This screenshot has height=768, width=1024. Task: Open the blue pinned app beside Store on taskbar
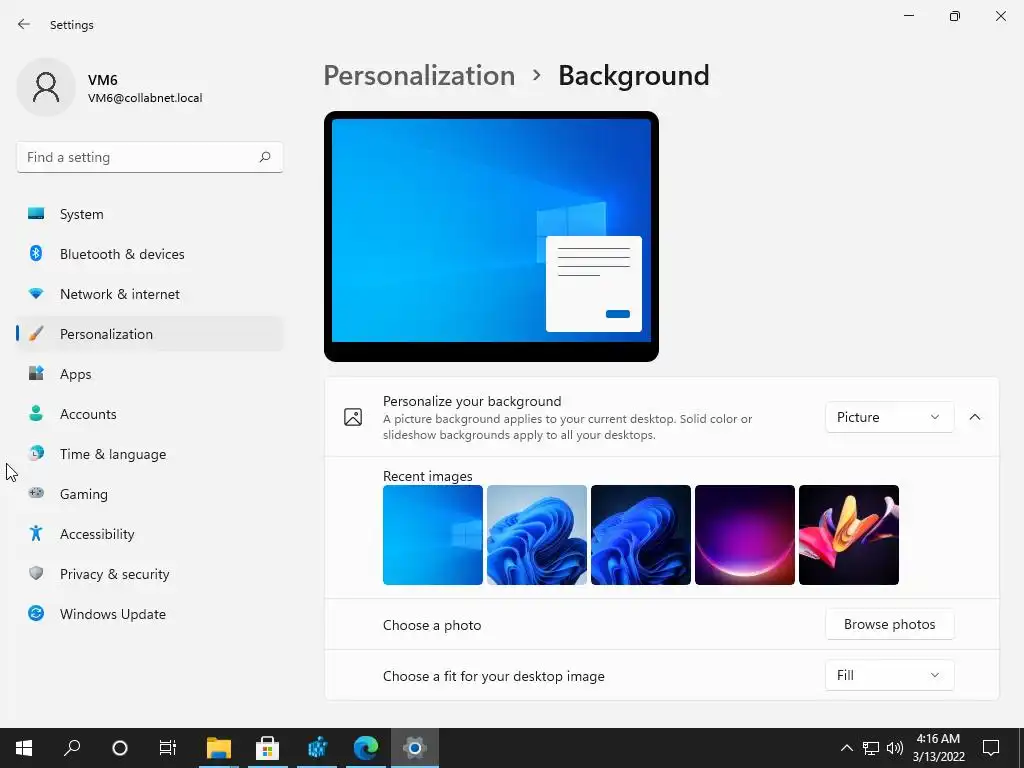click(317, 748)
